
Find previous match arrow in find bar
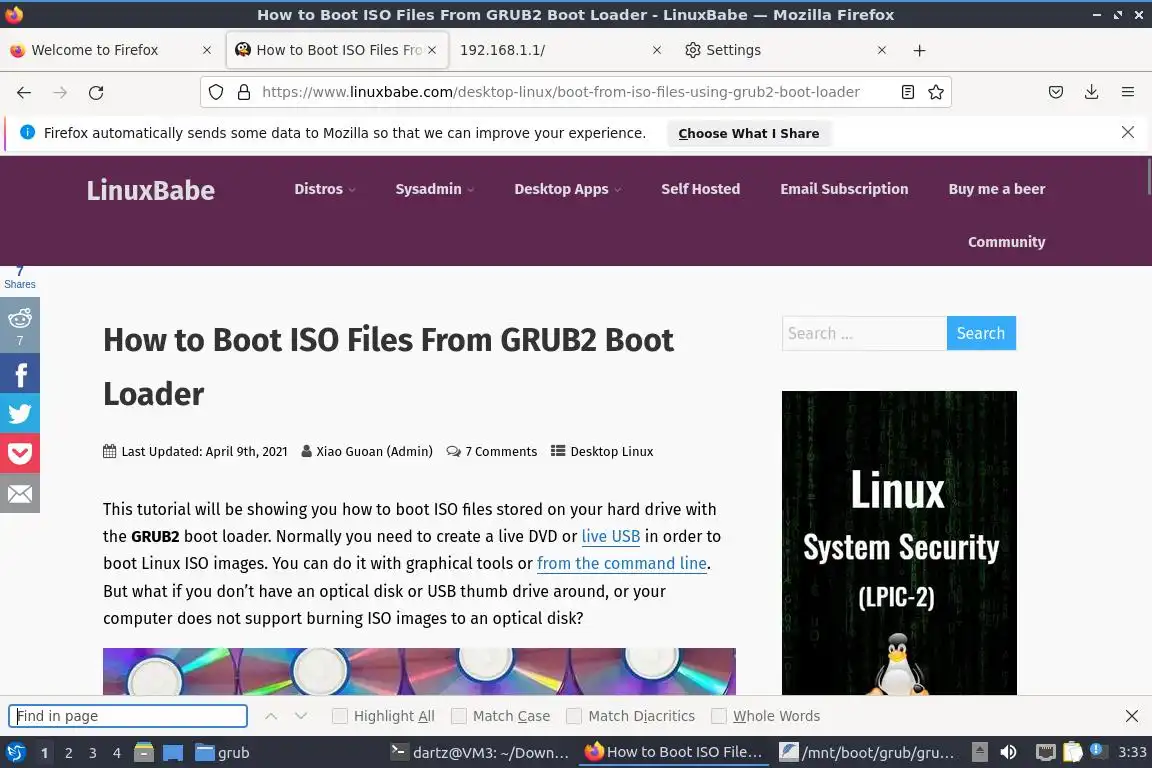[x=271, y=716]
